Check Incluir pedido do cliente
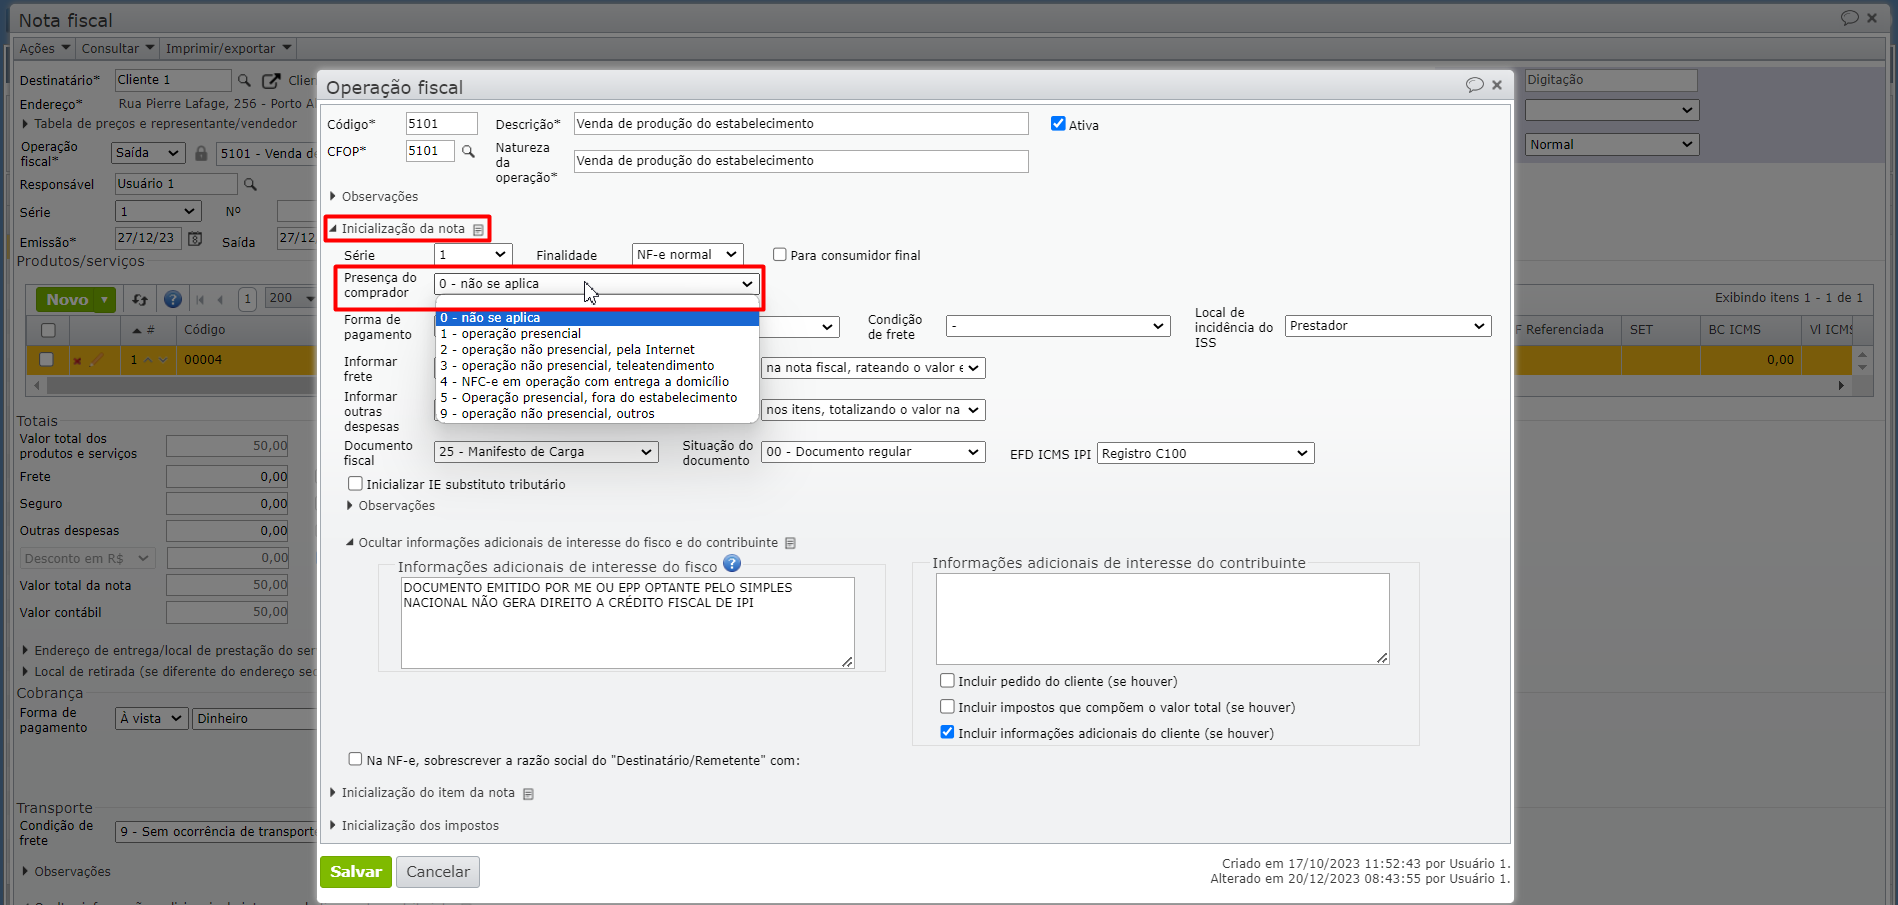The image size is (1898, 905). [947, 681]
